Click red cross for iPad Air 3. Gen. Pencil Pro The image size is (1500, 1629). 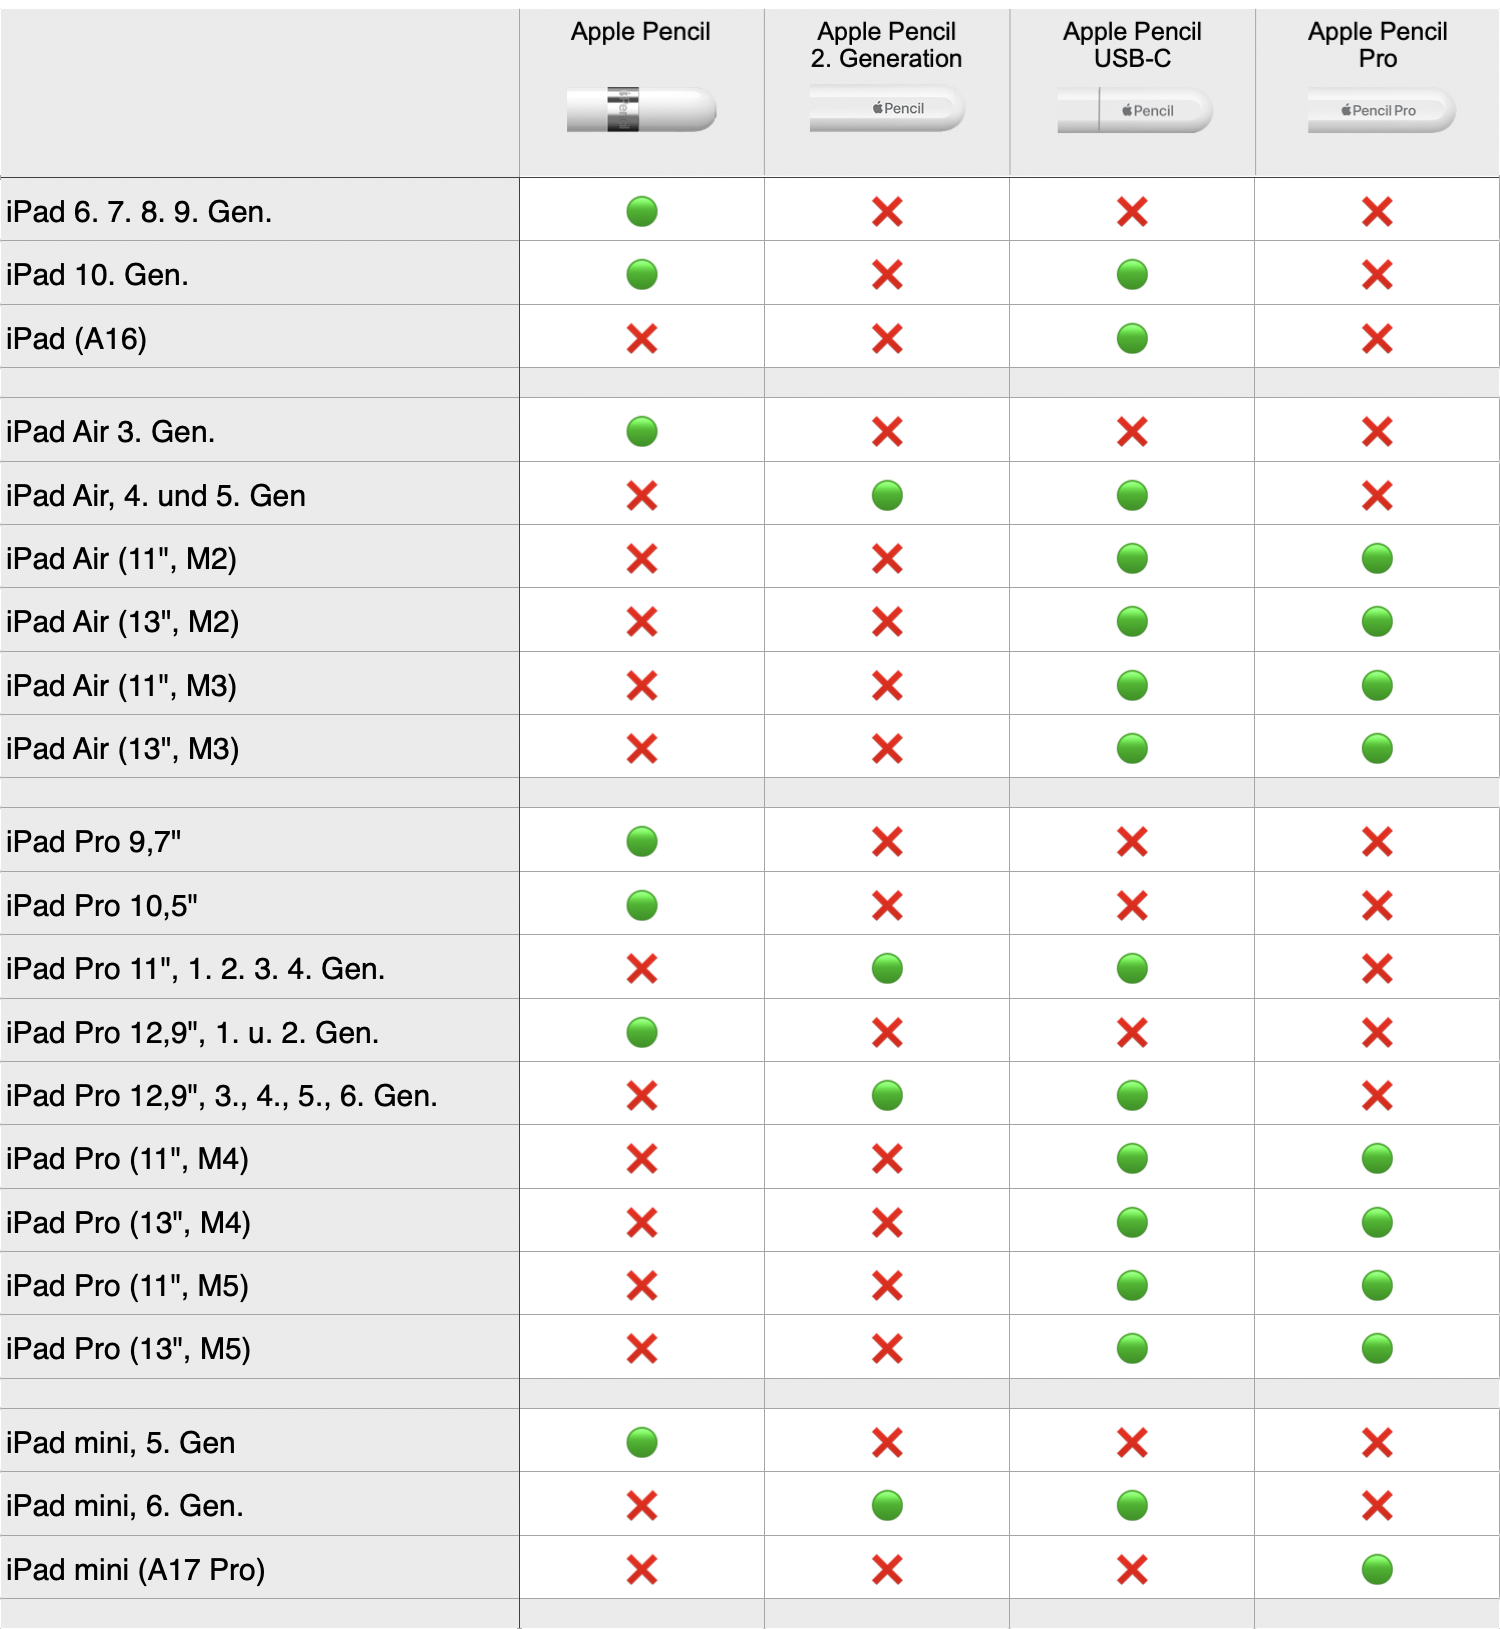pos(1377,432)
